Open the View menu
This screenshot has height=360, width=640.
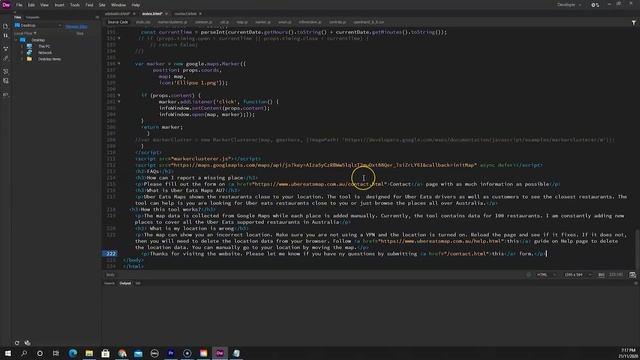(x=44, y=5)
